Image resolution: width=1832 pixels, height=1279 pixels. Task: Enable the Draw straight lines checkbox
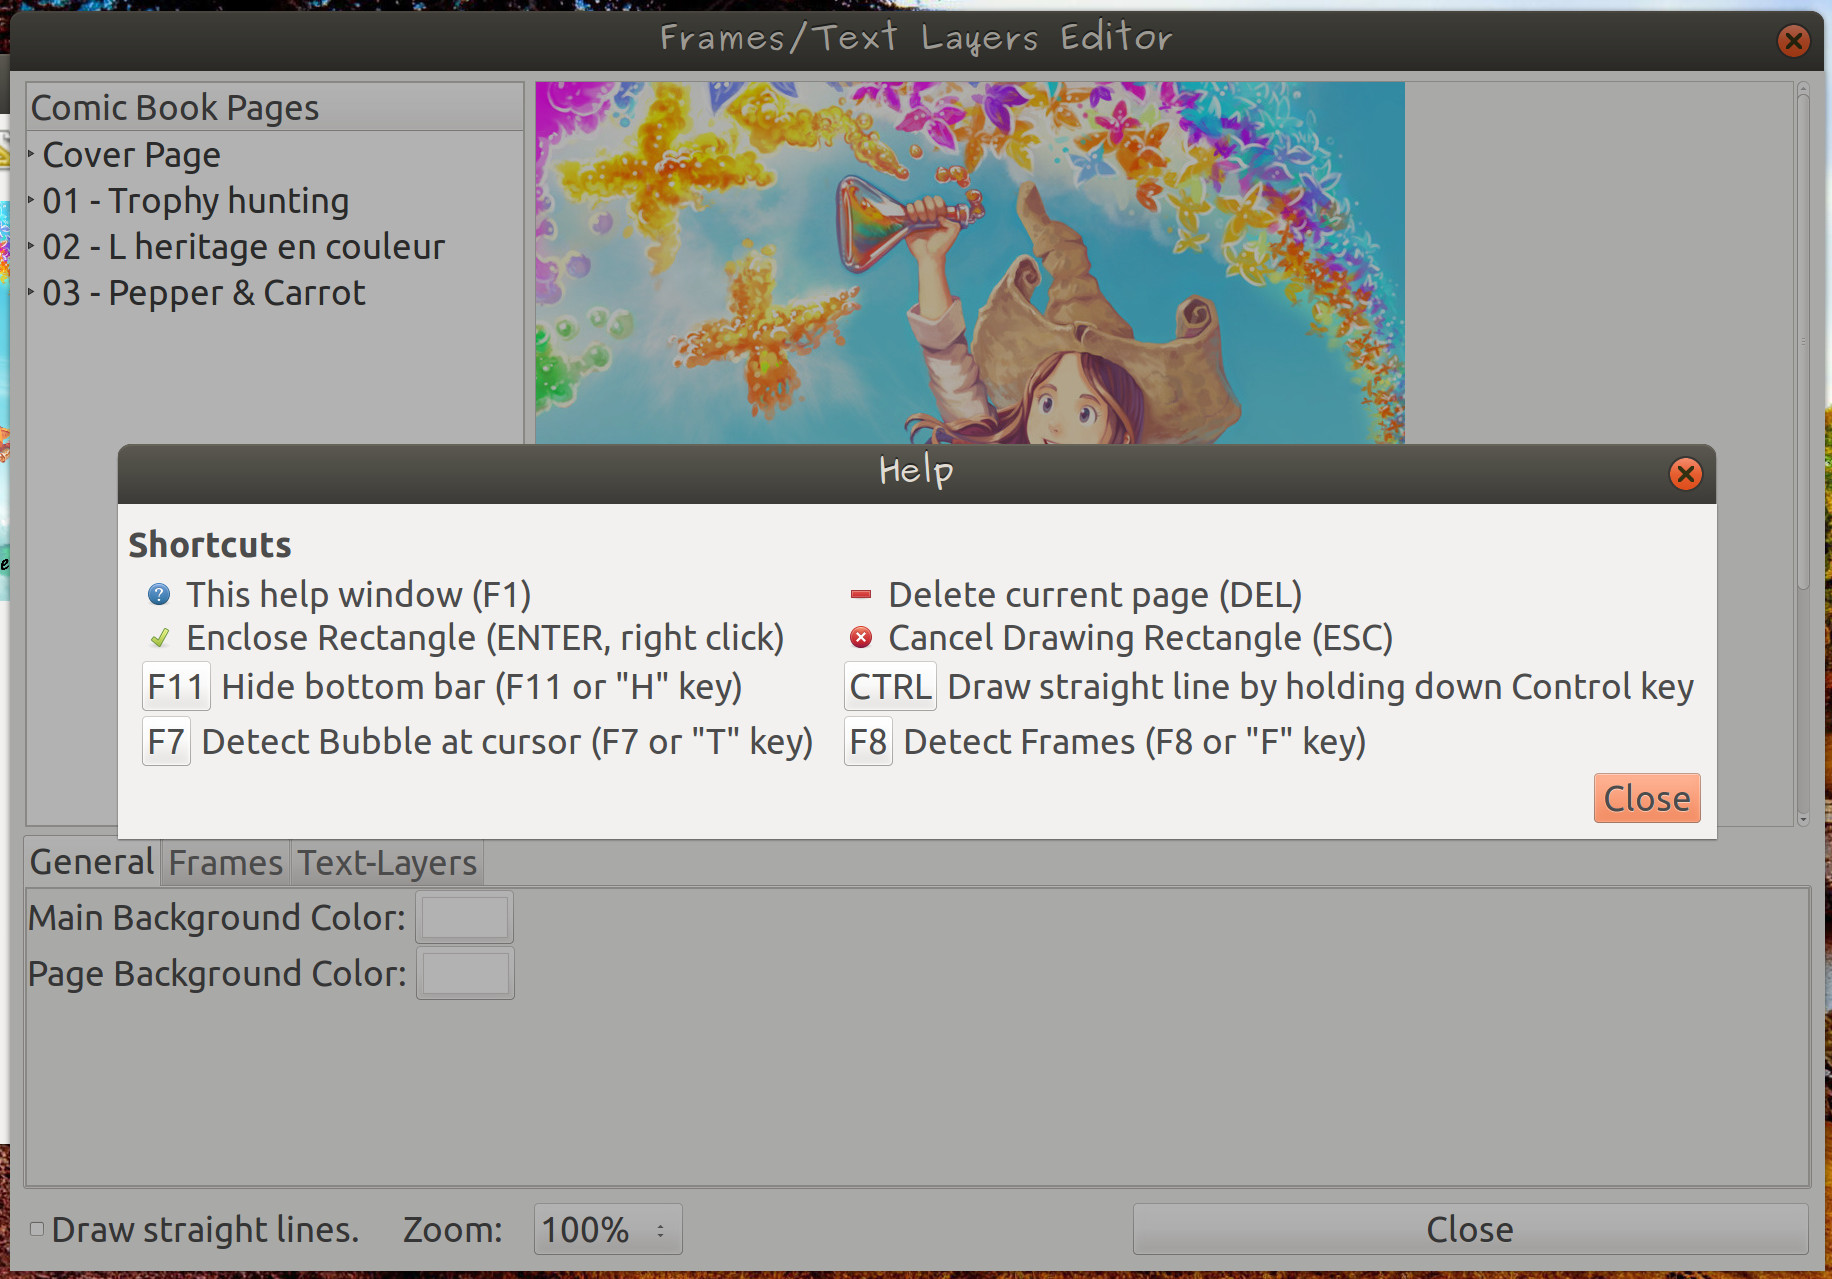click(37, 1229)
